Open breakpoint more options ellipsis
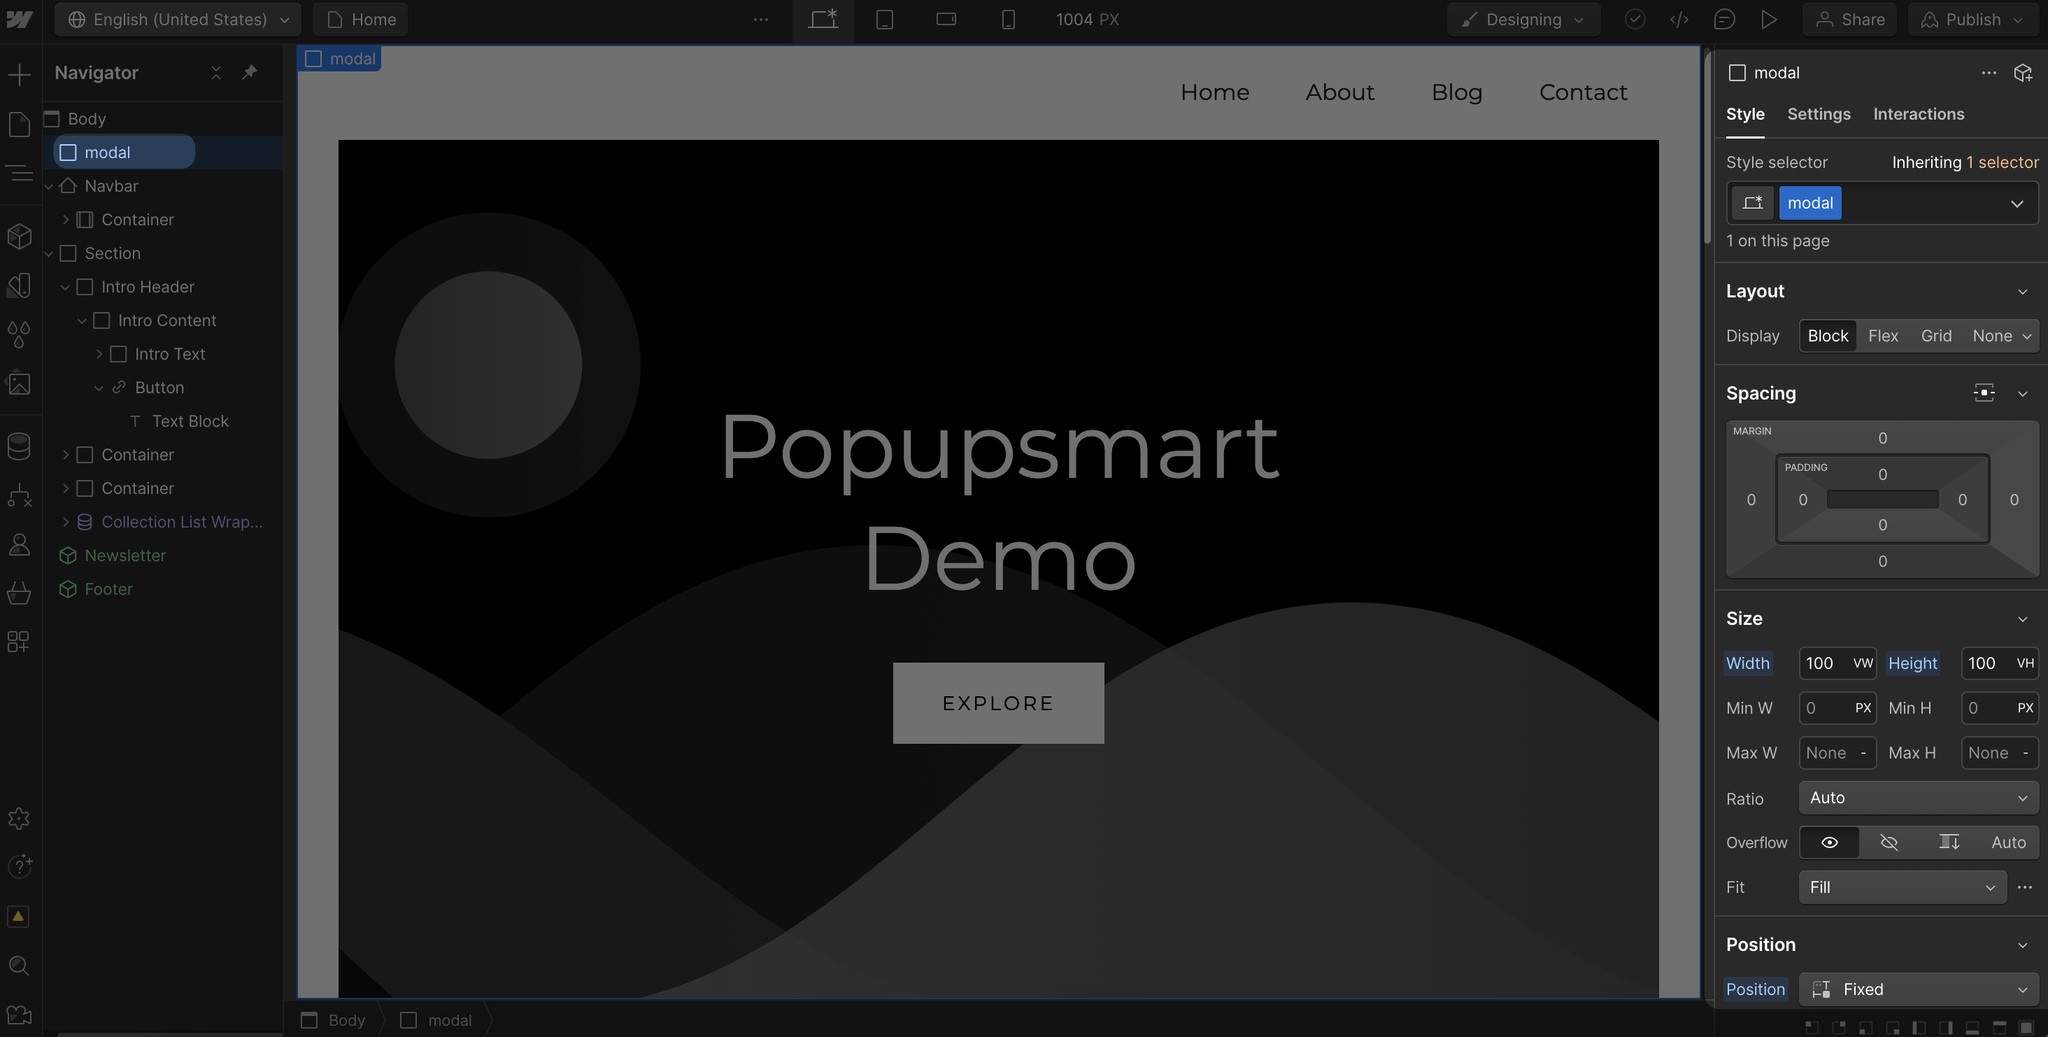2048x1037 pixels. click(761, 19)
